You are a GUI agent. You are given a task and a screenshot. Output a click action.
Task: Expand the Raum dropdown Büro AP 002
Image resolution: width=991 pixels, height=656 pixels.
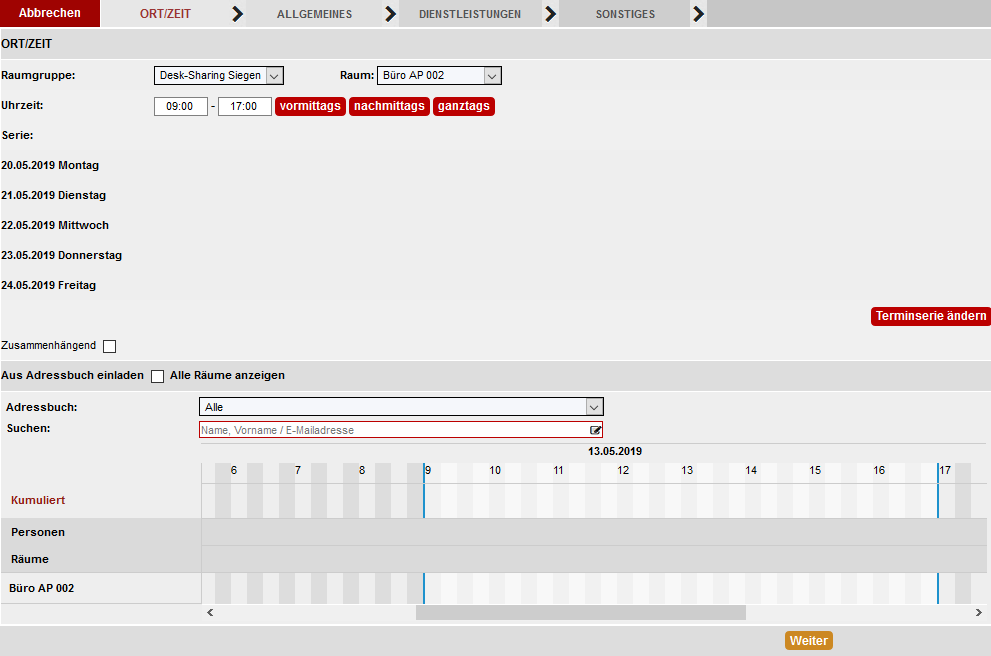439,76
